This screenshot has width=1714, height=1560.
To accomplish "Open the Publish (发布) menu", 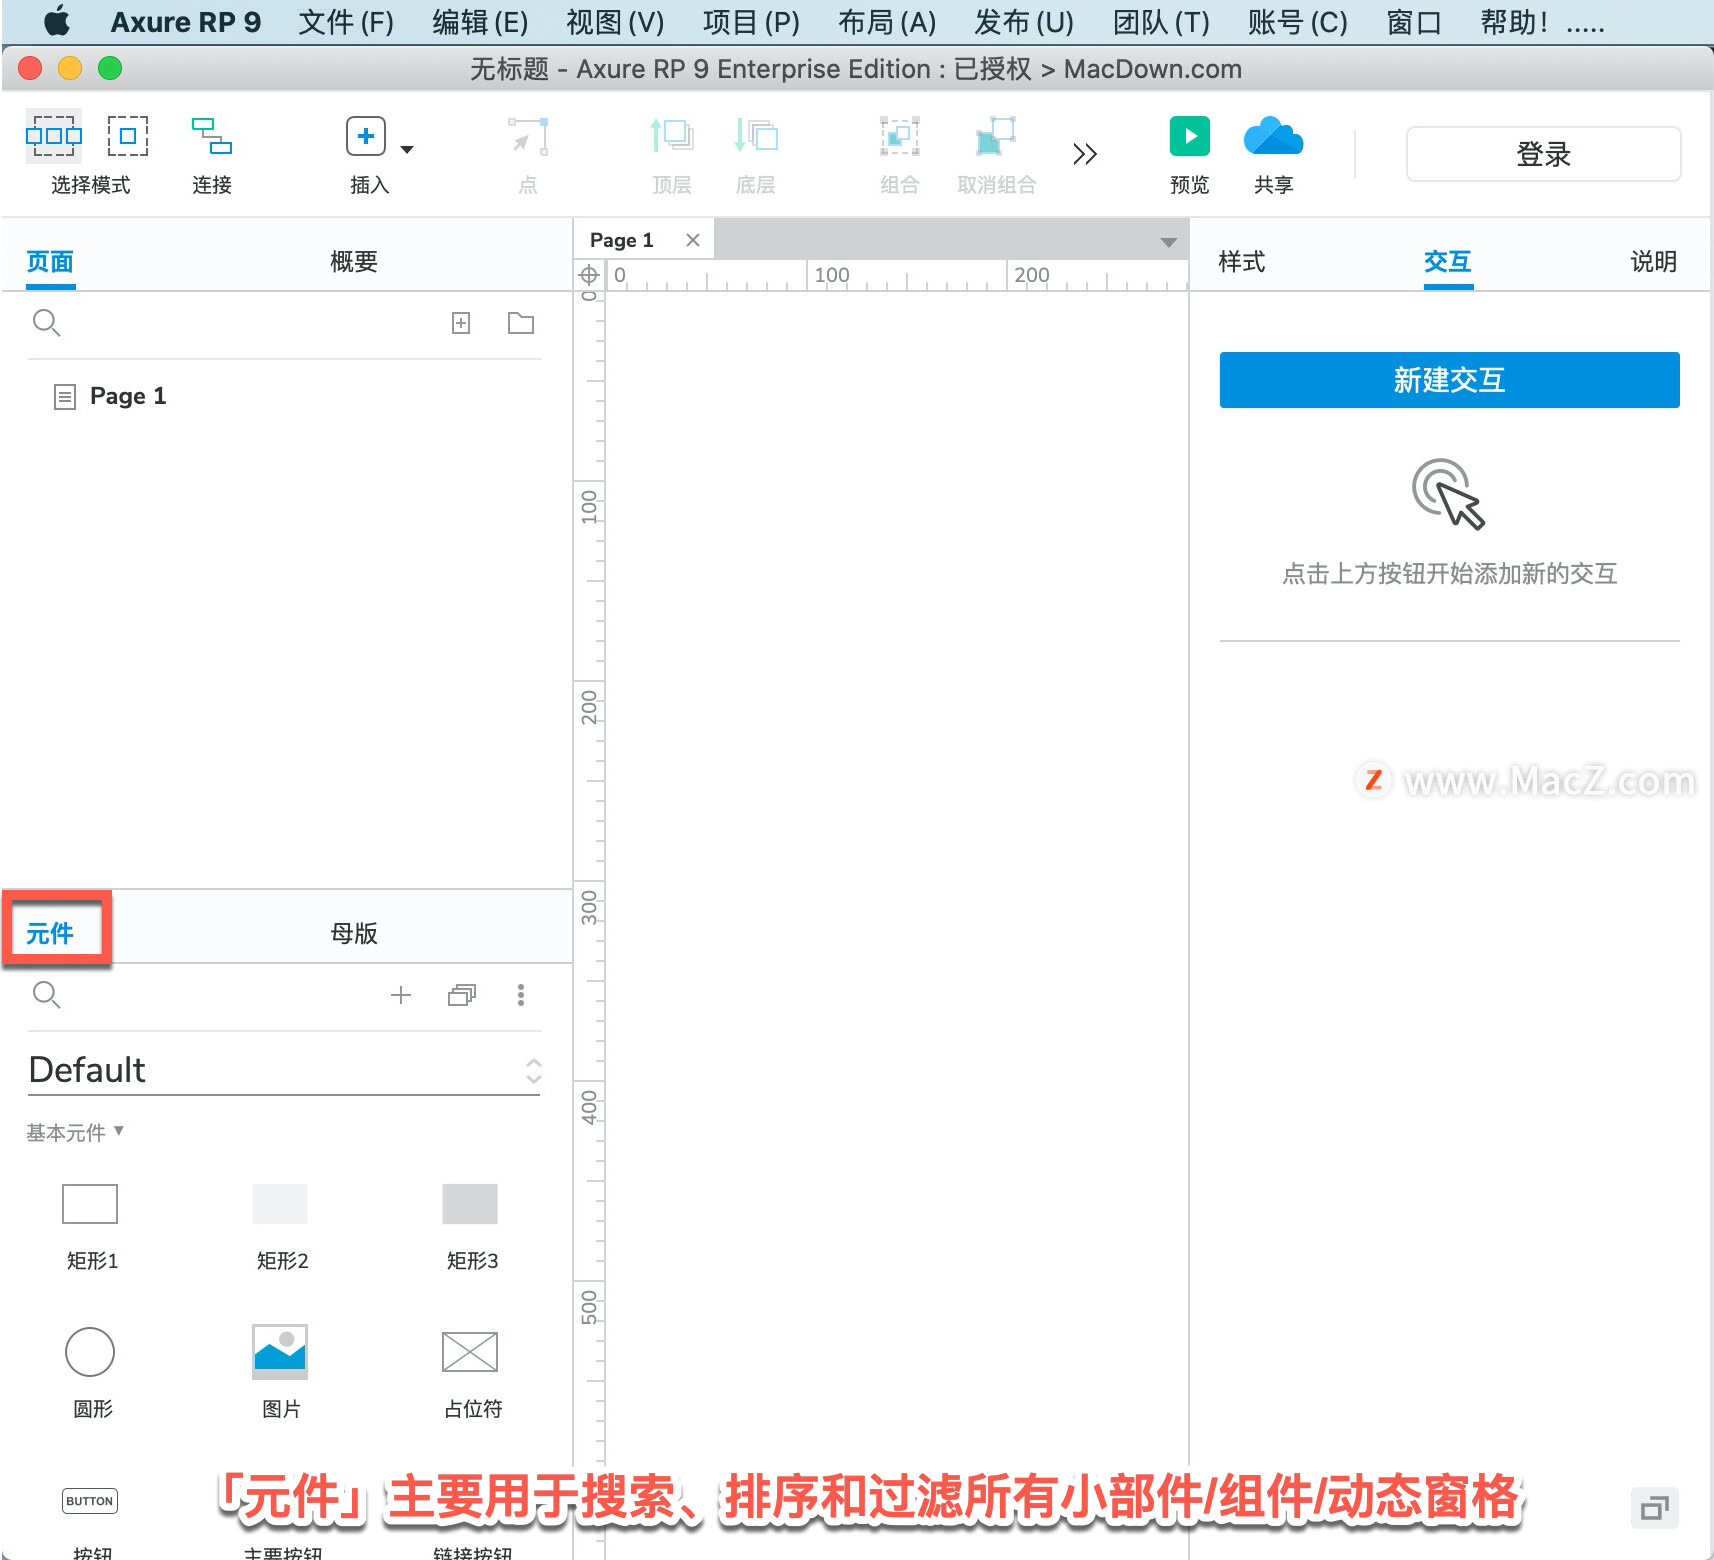I will point(1024,22).
